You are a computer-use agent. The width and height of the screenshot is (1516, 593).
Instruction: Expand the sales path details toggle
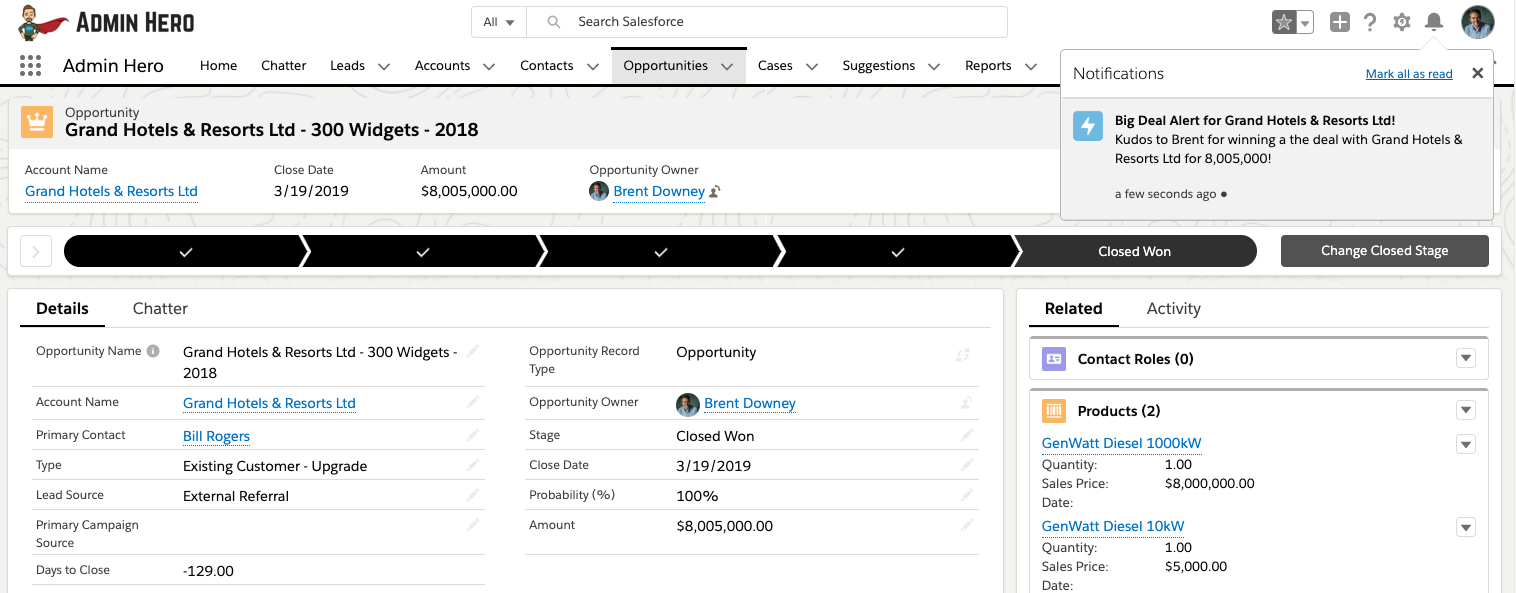36,251
